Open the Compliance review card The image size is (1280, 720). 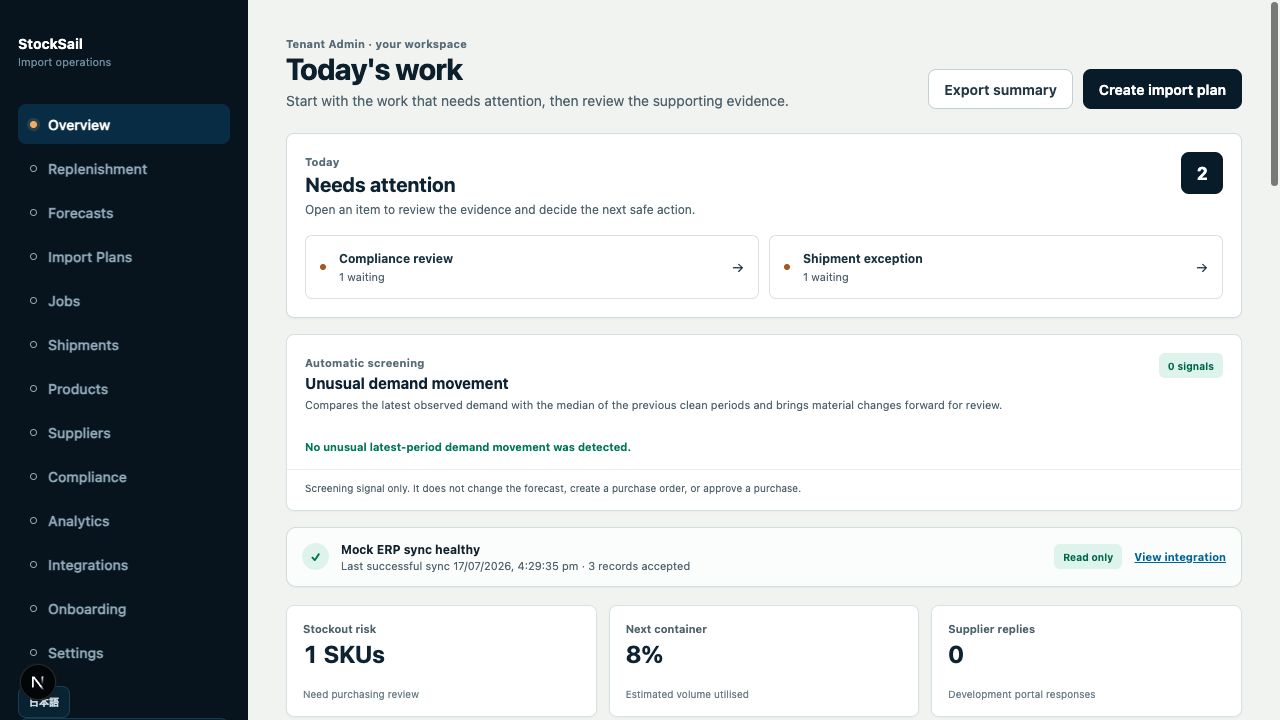click(532, 267)
